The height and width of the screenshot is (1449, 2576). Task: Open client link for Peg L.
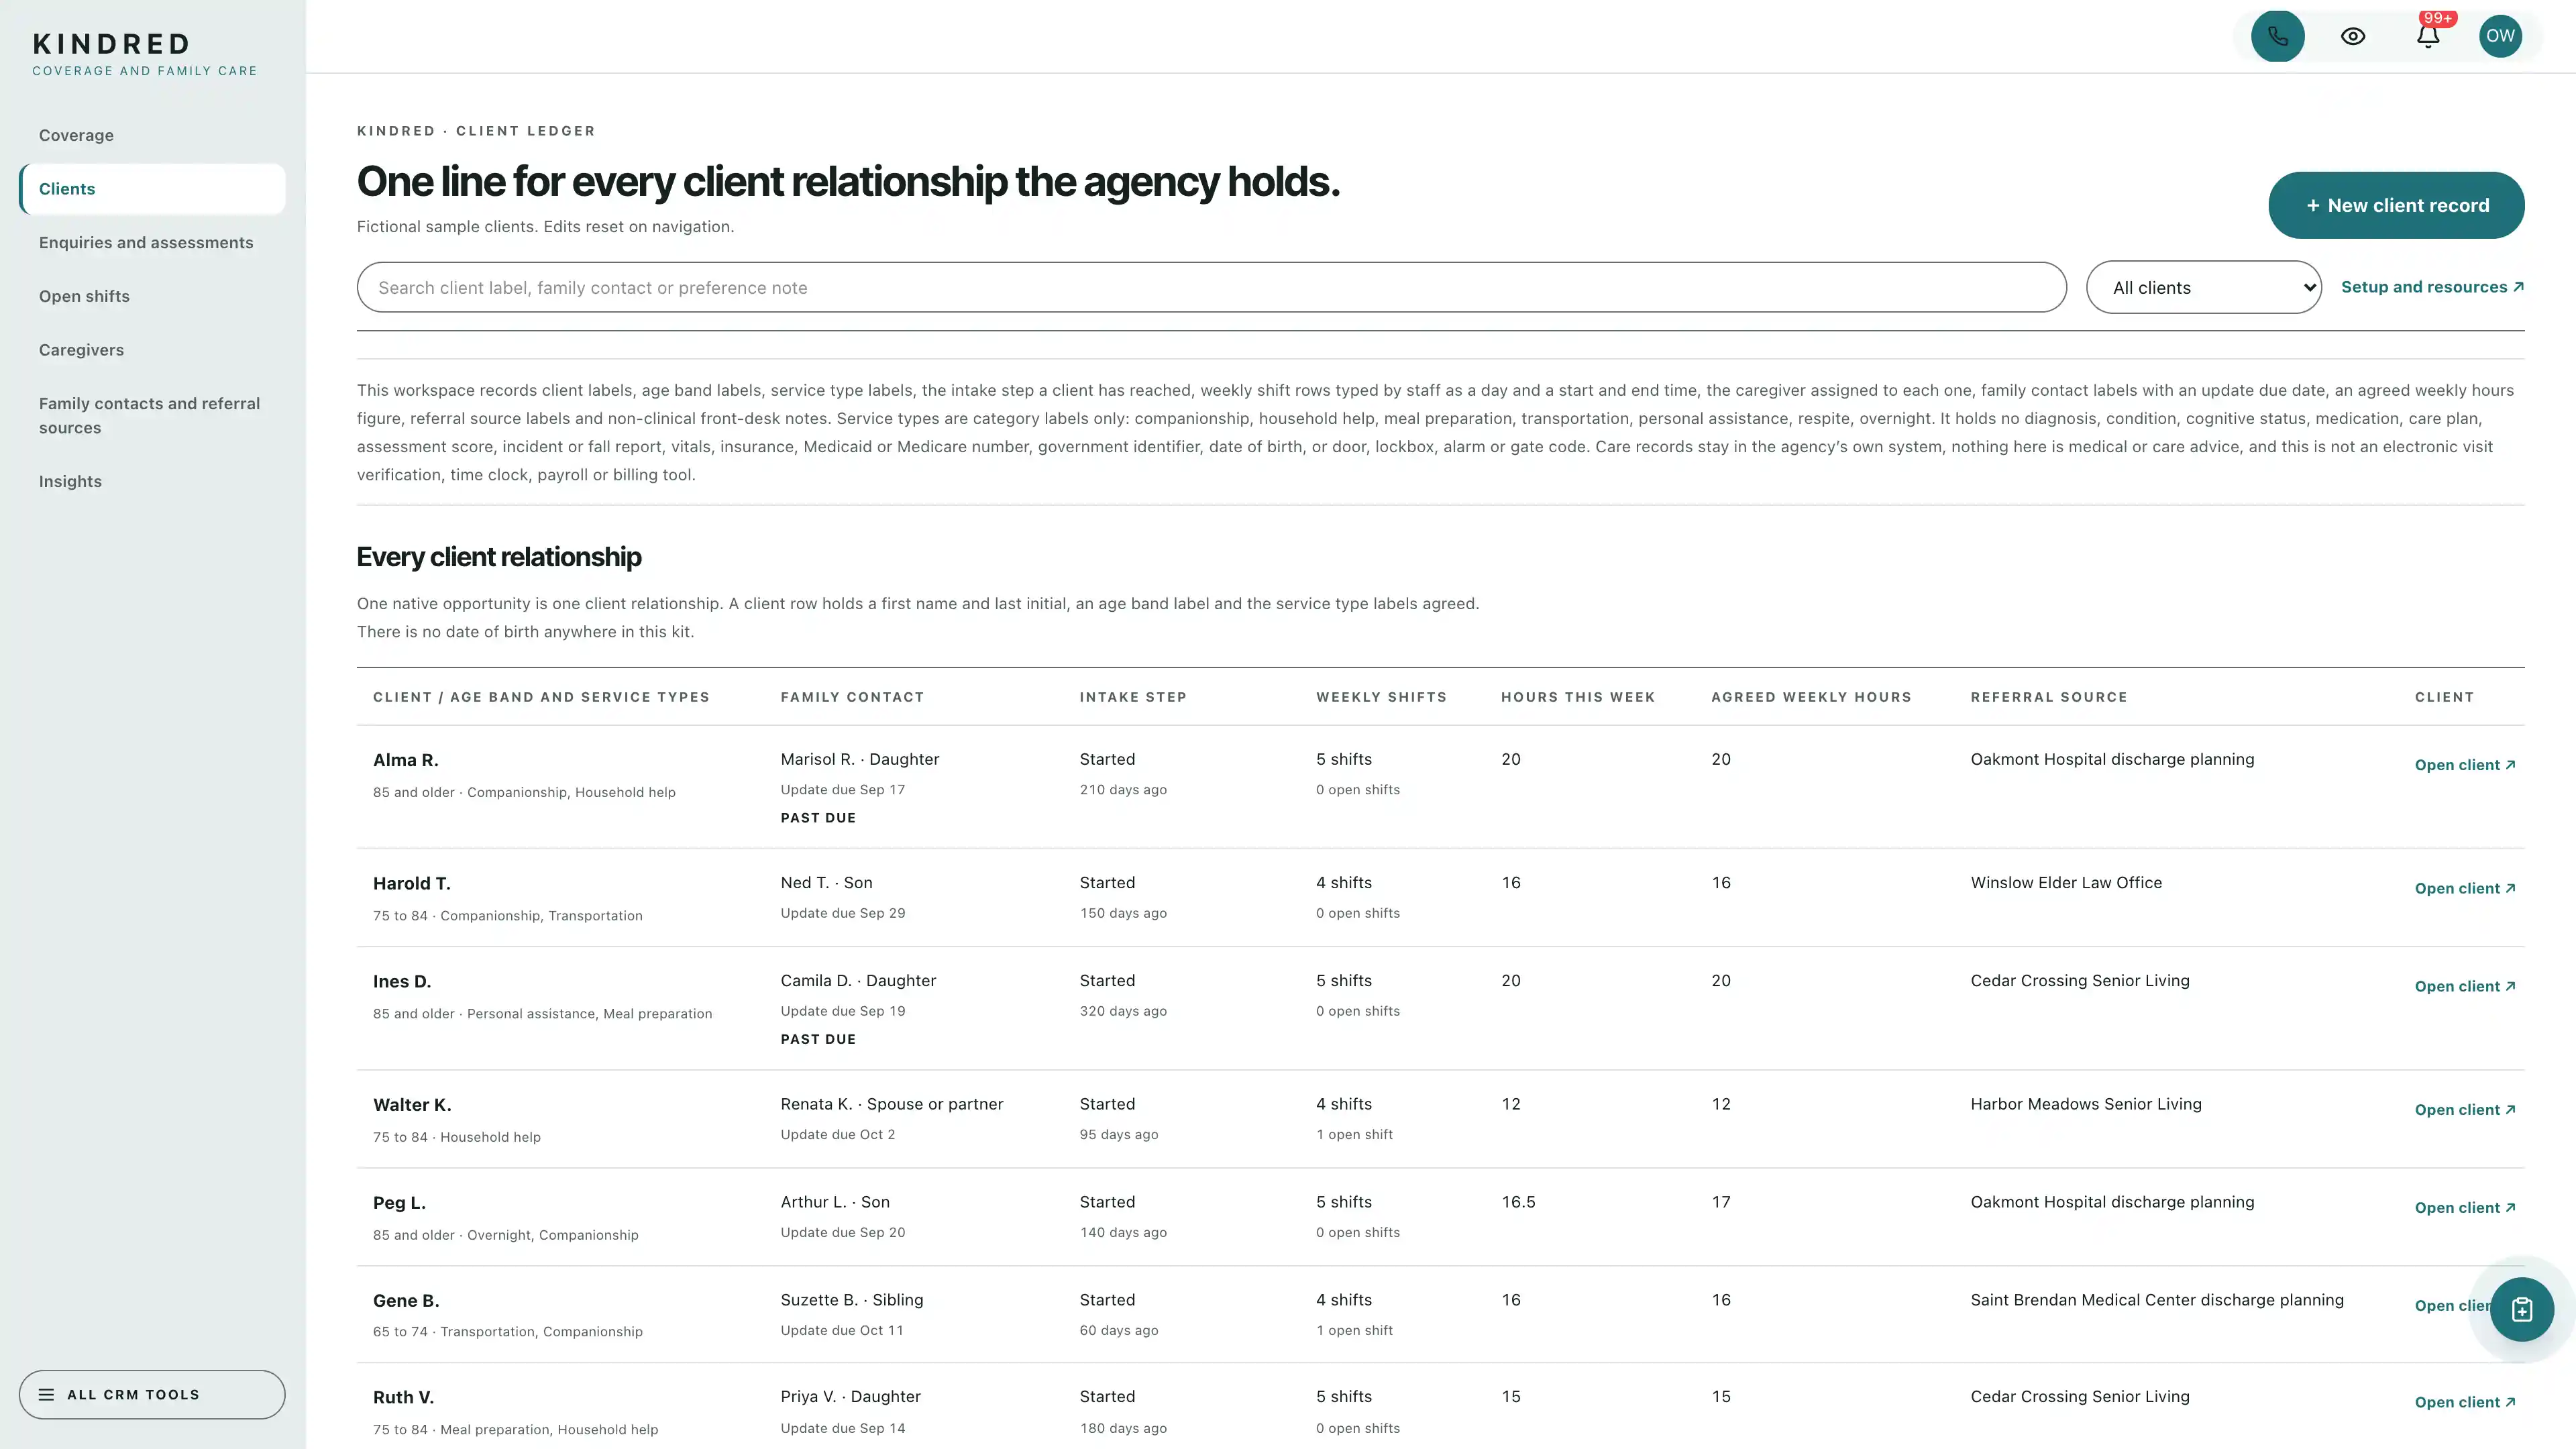click(x=2464, y=1208)
